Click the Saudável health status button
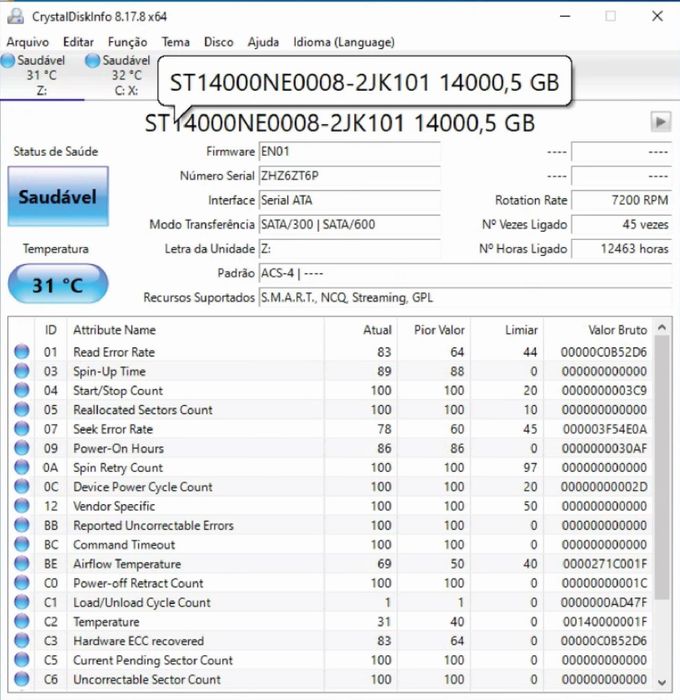This screenshot has height=700, width=680. (58, 196)
